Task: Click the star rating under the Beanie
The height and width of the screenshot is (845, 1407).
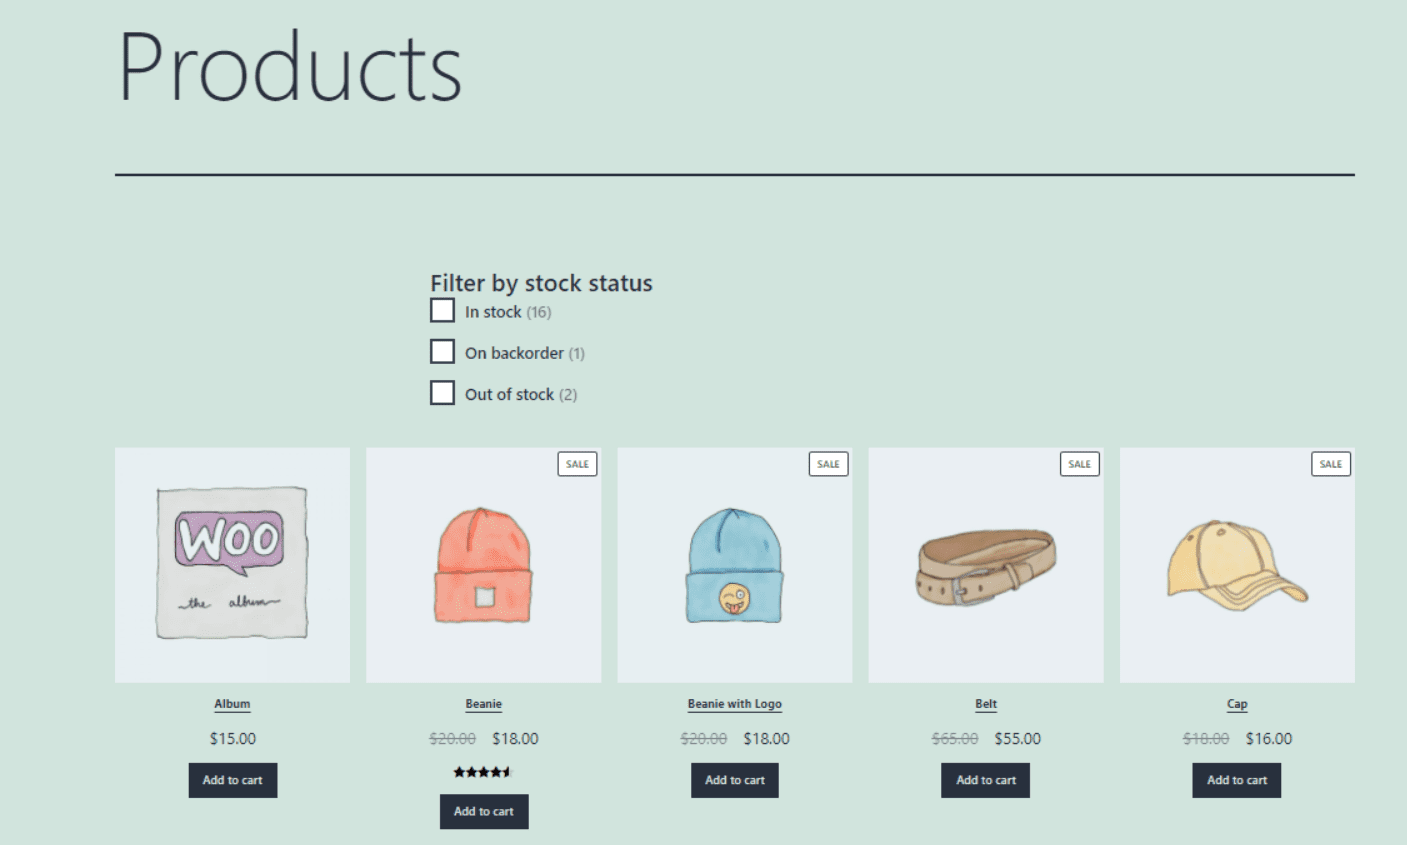Action: pos(483,771)
